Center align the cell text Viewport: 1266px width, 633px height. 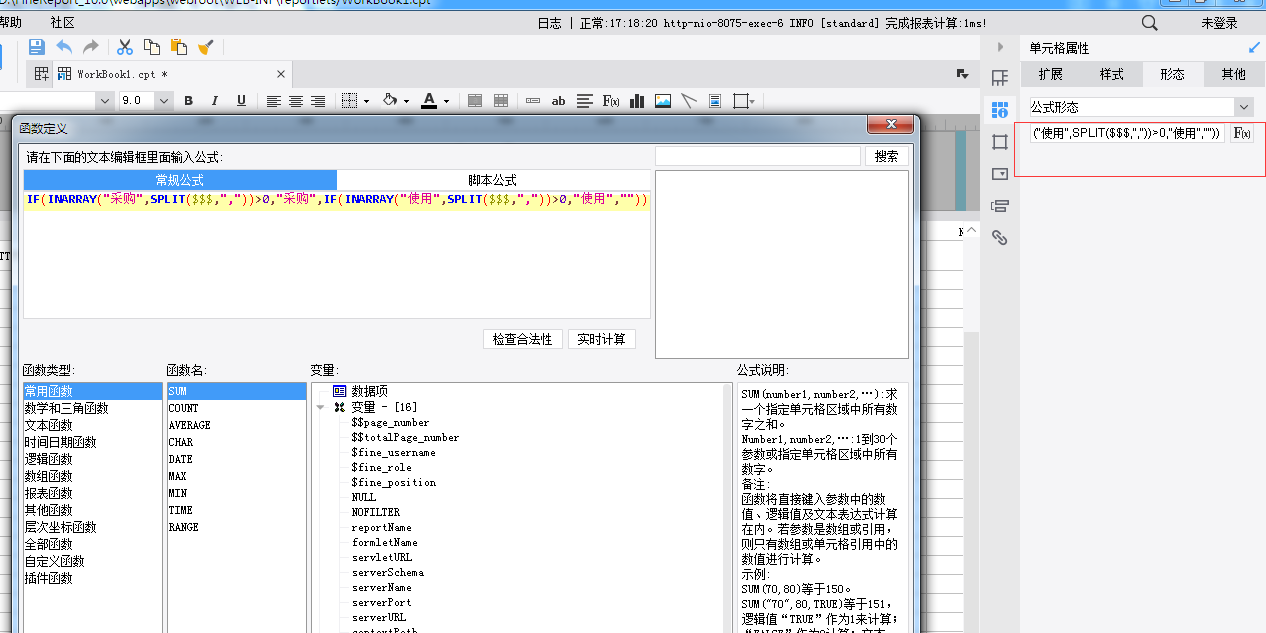point(296,101)
